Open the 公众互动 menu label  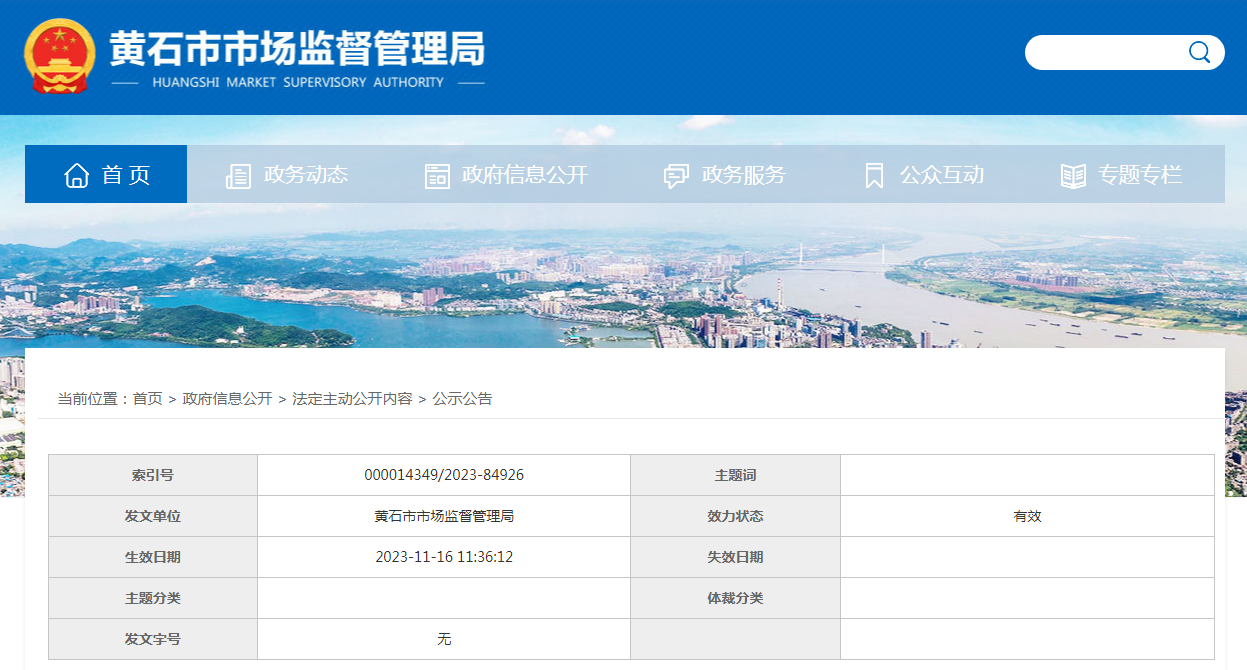click(x=942, y=175)
